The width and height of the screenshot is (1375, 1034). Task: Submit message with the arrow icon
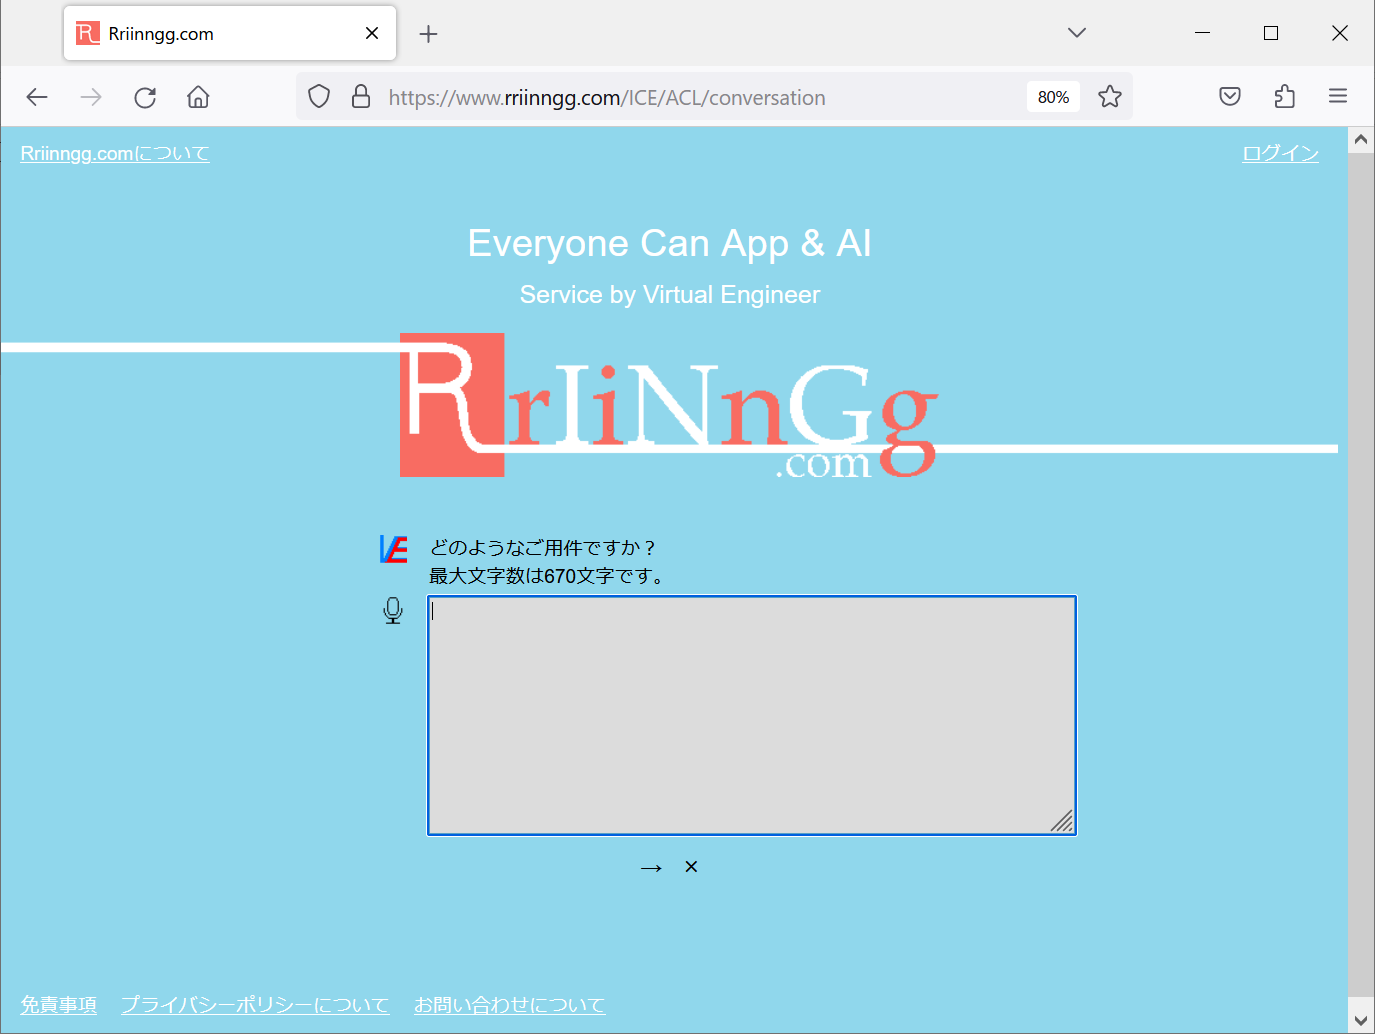click(651, 868)
